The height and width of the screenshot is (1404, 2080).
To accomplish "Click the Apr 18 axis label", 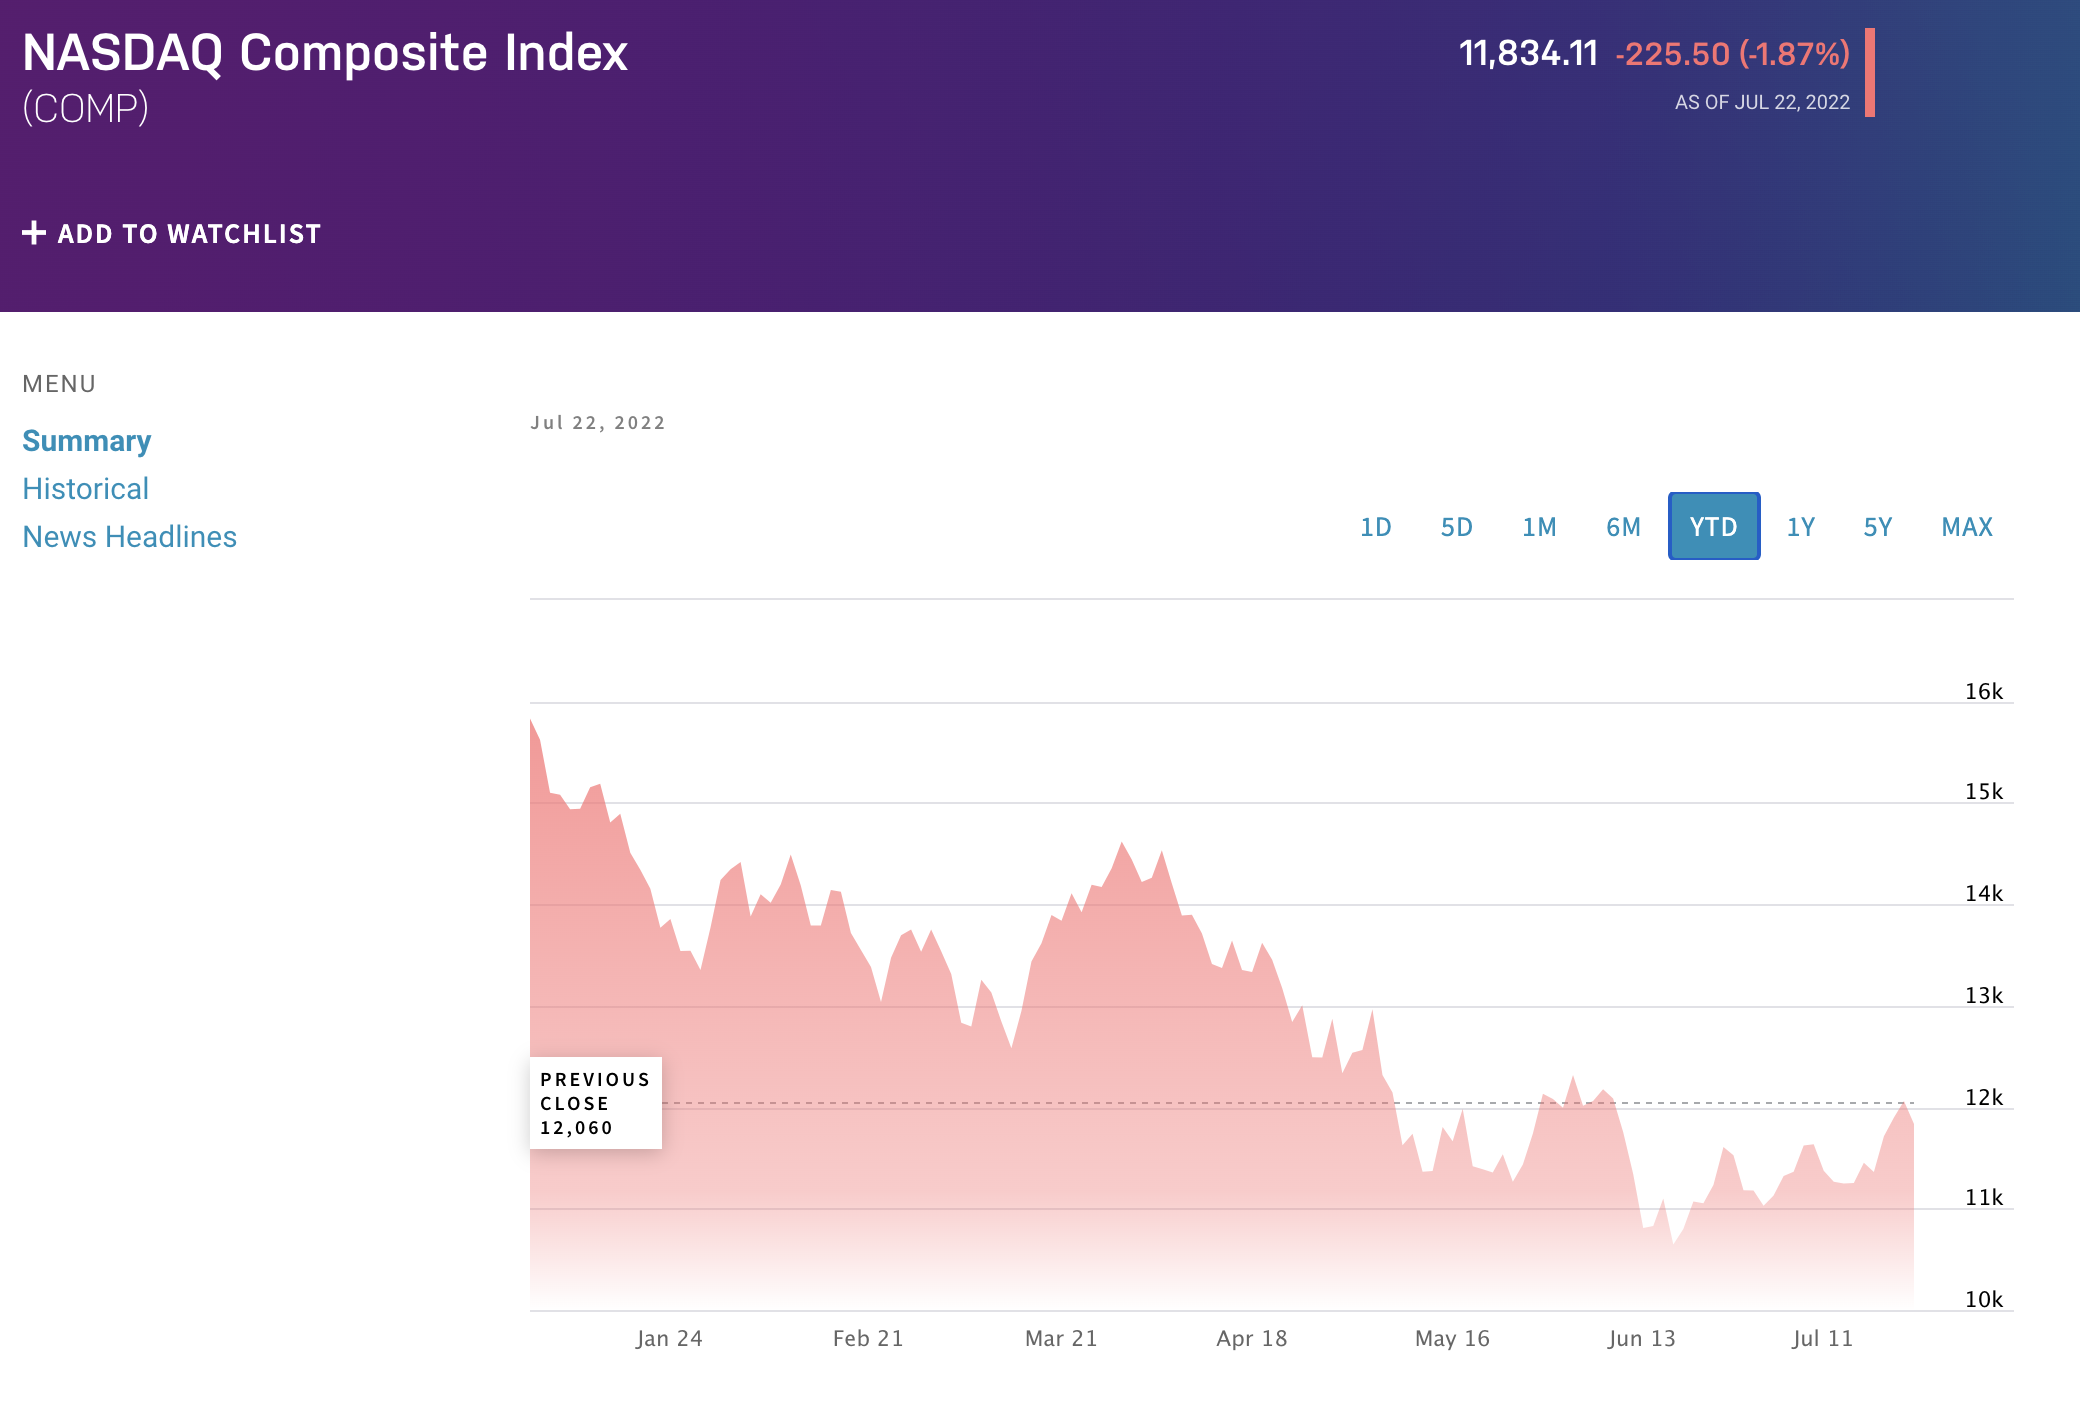I will point(1252,1338).
